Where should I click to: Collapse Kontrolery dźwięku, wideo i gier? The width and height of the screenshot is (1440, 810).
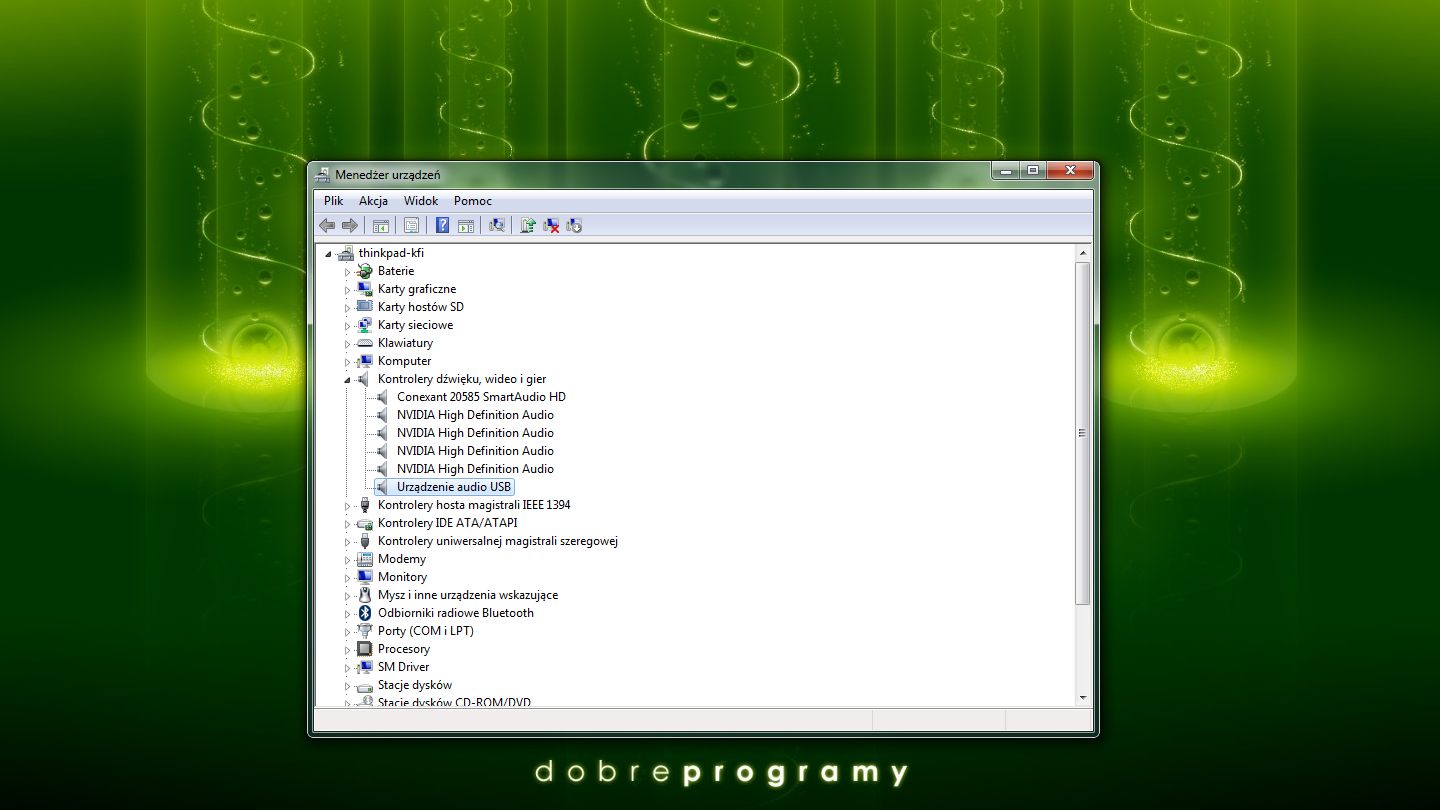(347, 380)
